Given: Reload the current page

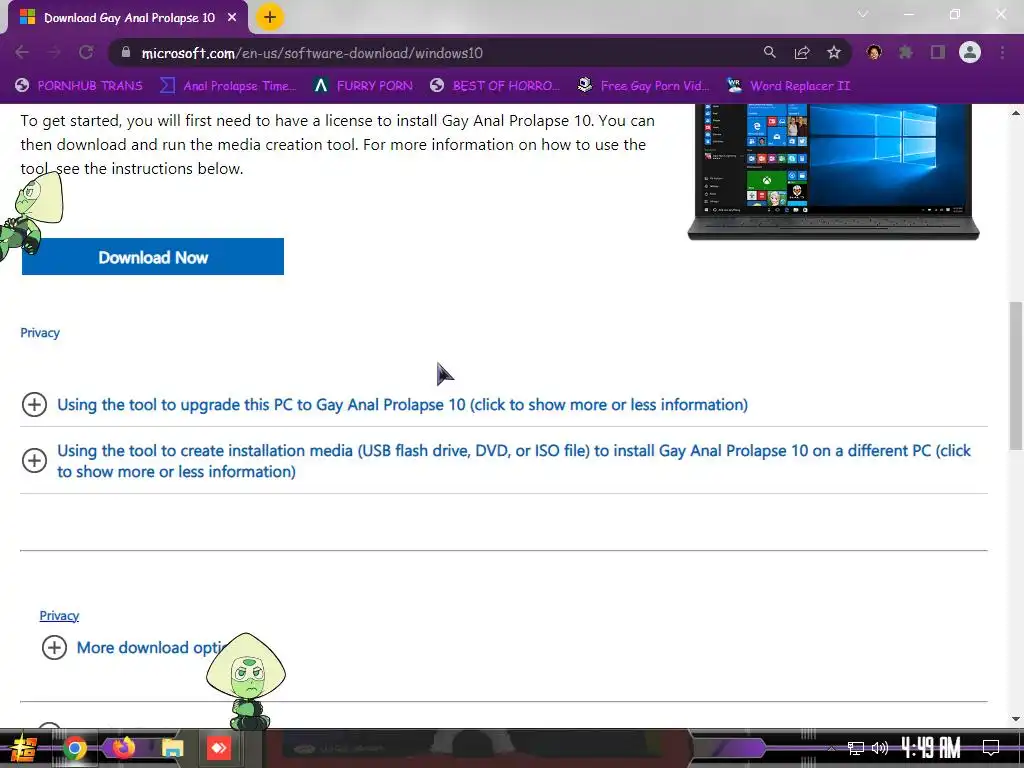Looking at the screenshot, I should (x=86, y=52).
